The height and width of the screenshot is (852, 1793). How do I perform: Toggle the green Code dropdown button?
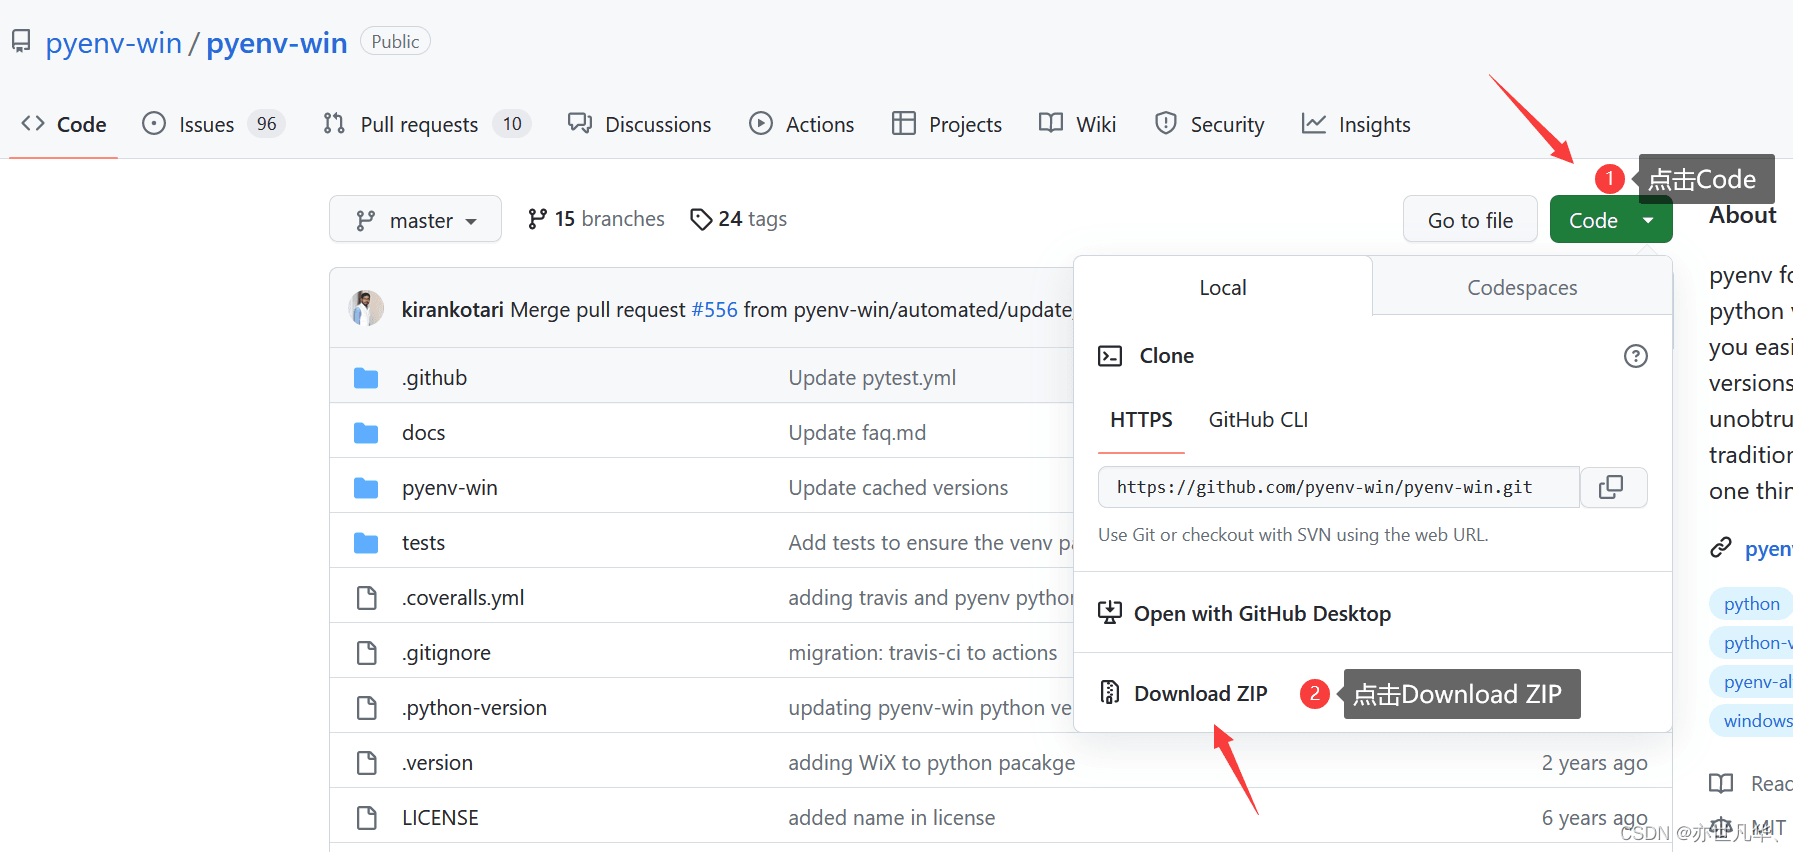click(x=1611, y=219)
